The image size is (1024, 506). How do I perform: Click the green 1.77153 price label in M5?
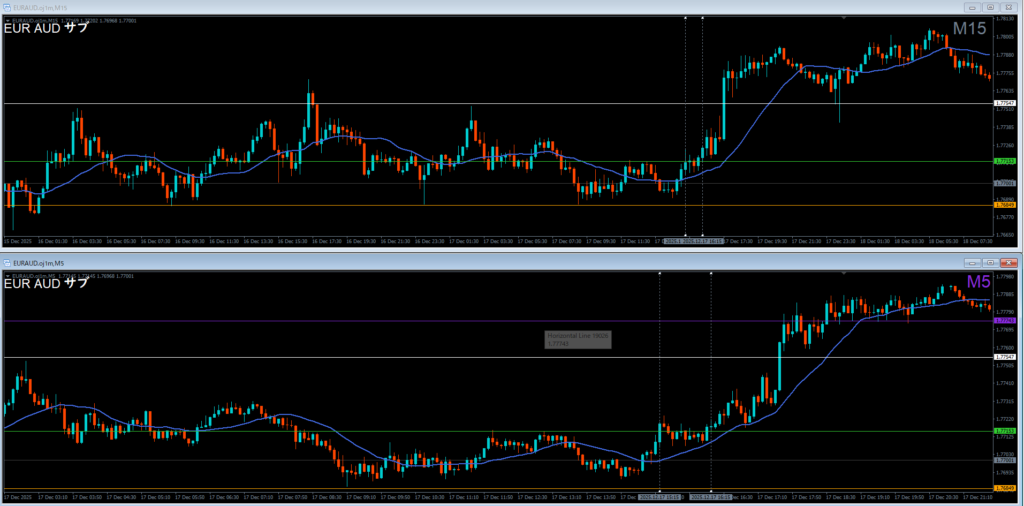tap(1004, 431)
